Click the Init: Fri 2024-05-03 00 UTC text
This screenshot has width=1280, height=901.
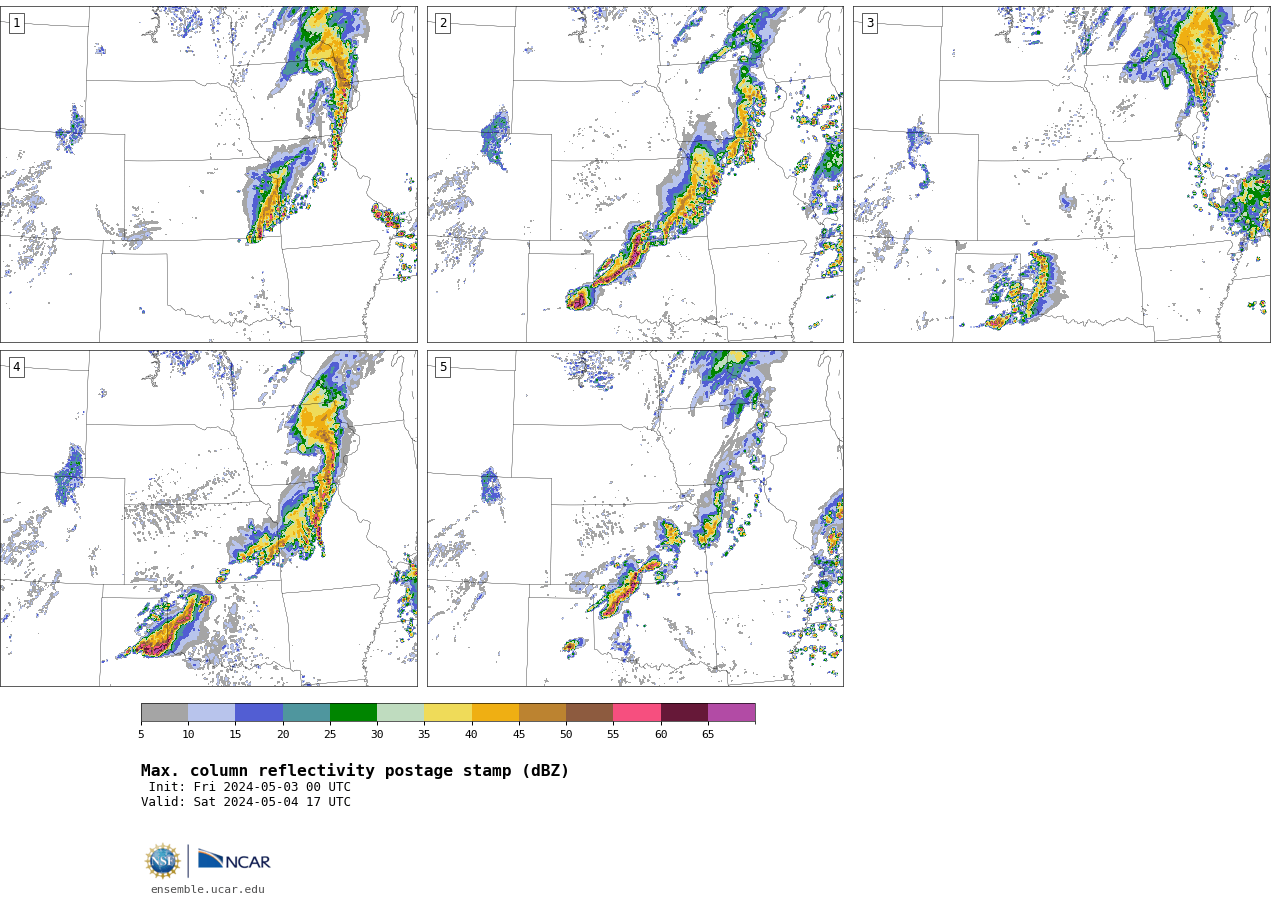pos(250,787)
